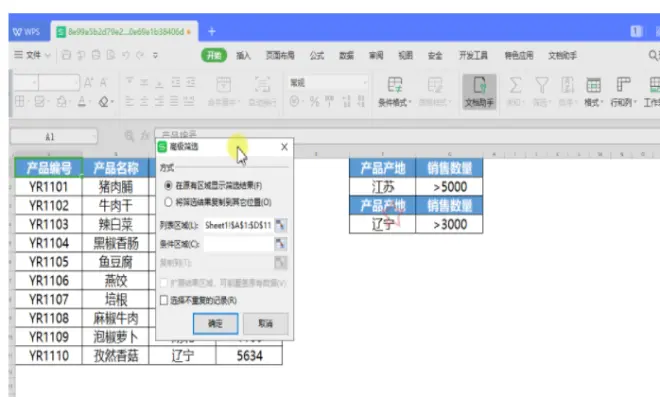This screenshot has height=397, width=660.
Task: Select the criteria cell 江苏
Action: [x=383, y=187]
